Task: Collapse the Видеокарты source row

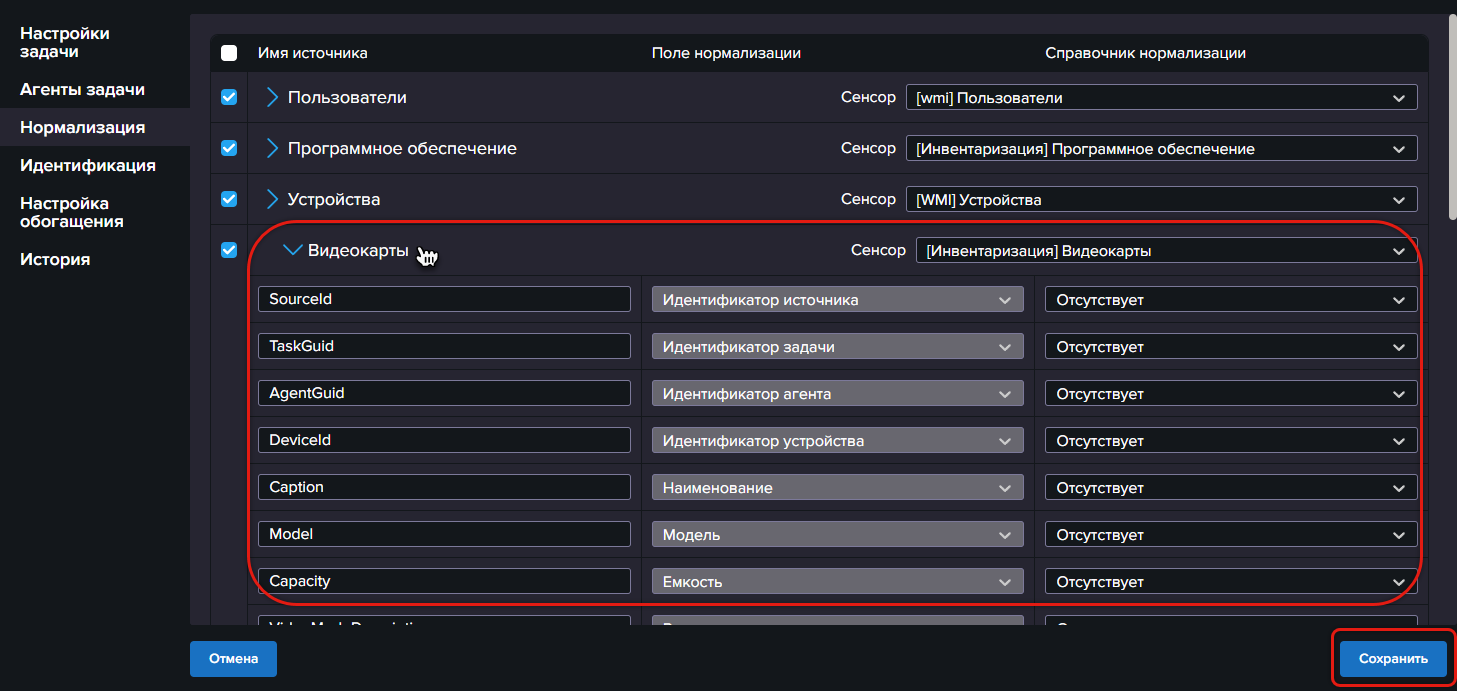Action: 292,251
